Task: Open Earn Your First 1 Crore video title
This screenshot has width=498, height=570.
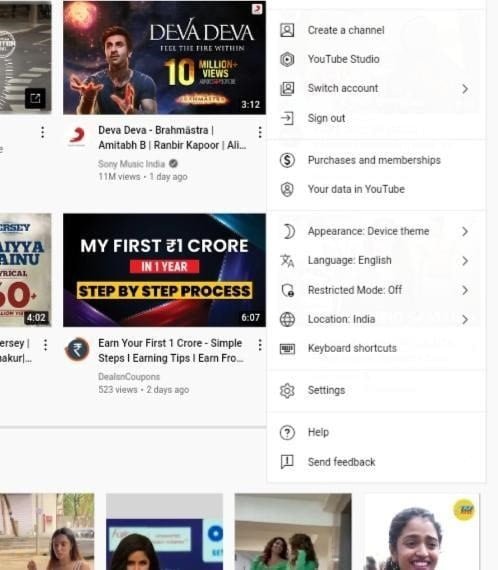Action: point(171,350)
